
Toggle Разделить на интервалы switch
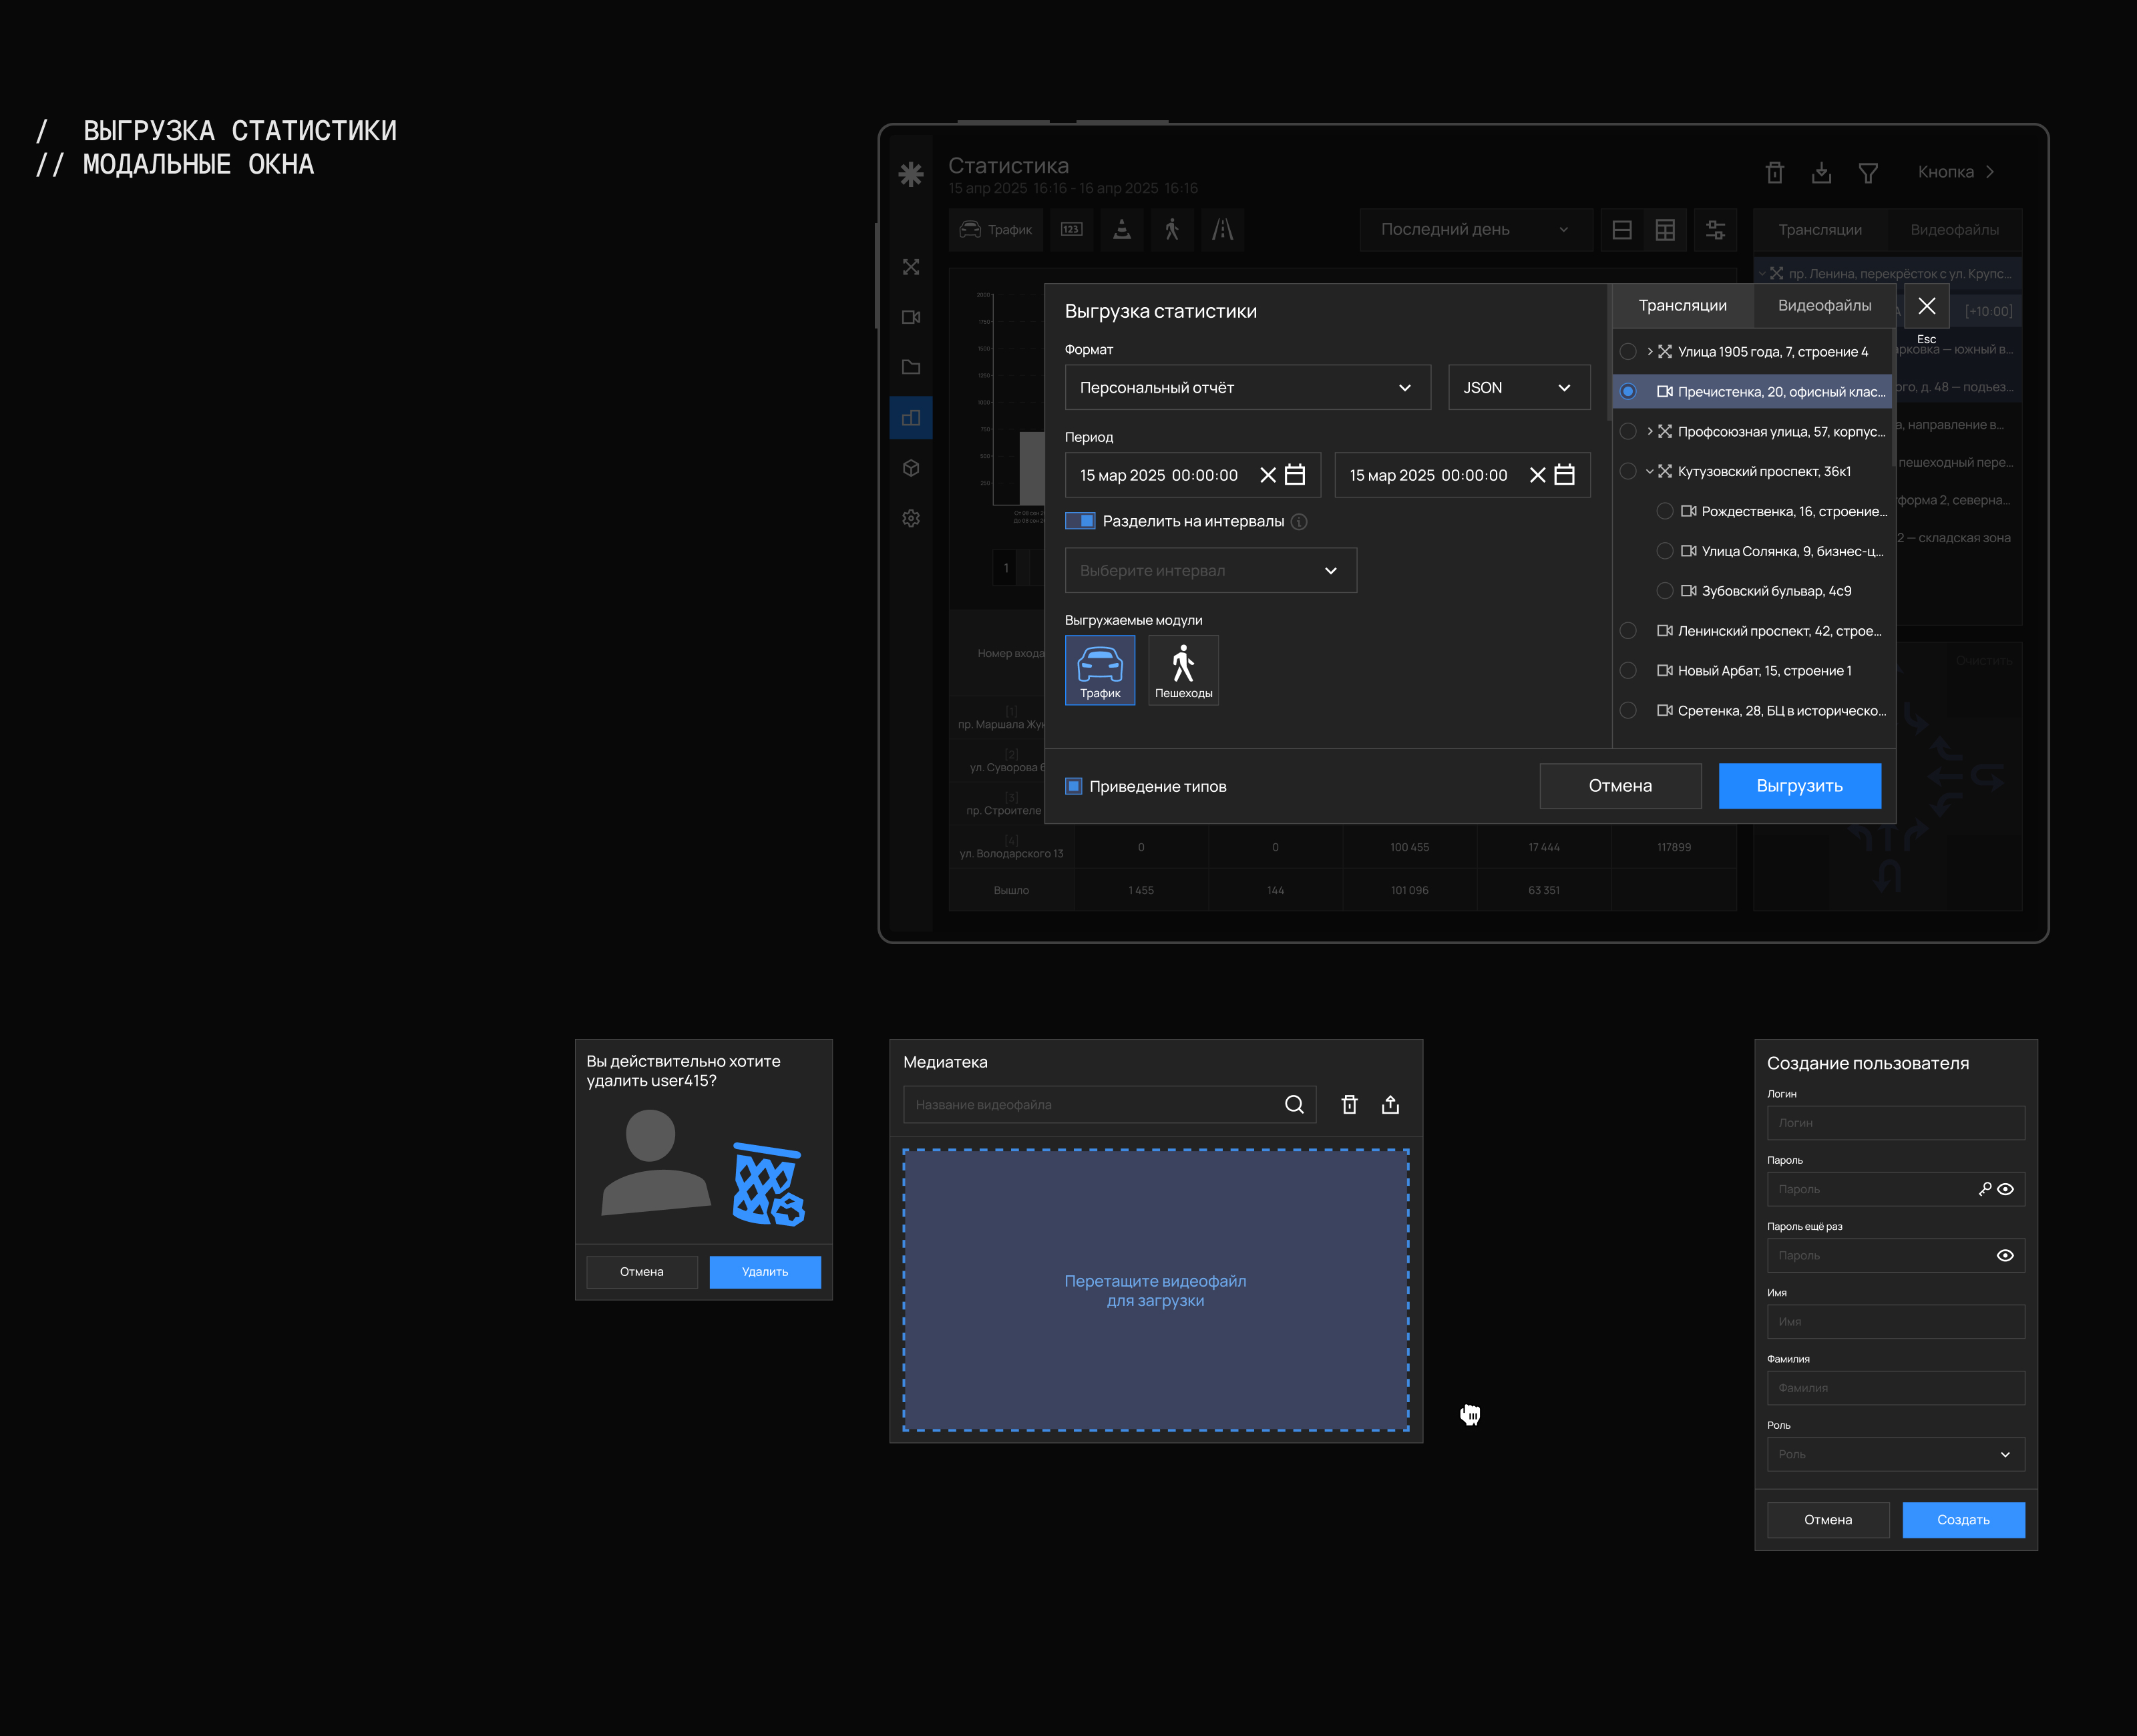(x=1079, y=521)
